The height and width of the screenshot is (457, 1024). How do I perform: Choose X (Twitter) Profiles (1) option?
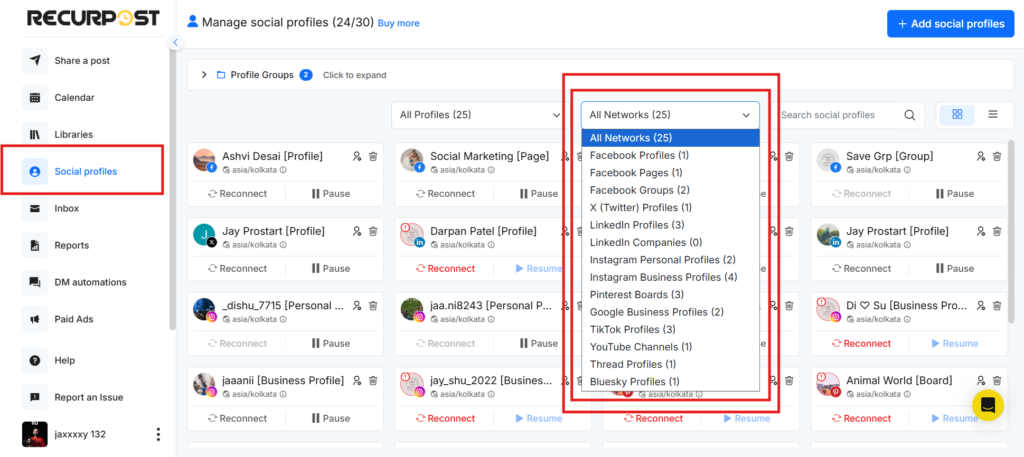coord(670,208)
